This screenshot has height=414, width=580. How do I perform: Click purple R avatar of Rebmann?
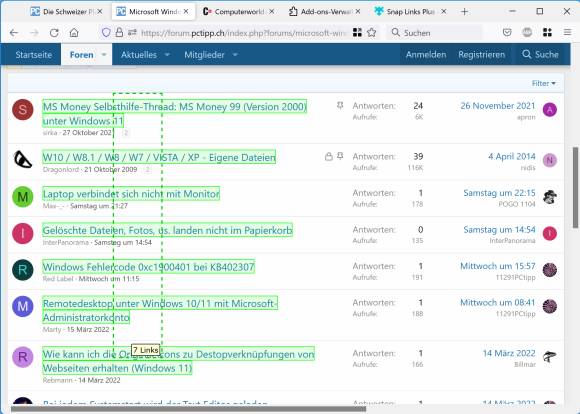(x=23, y=357)
